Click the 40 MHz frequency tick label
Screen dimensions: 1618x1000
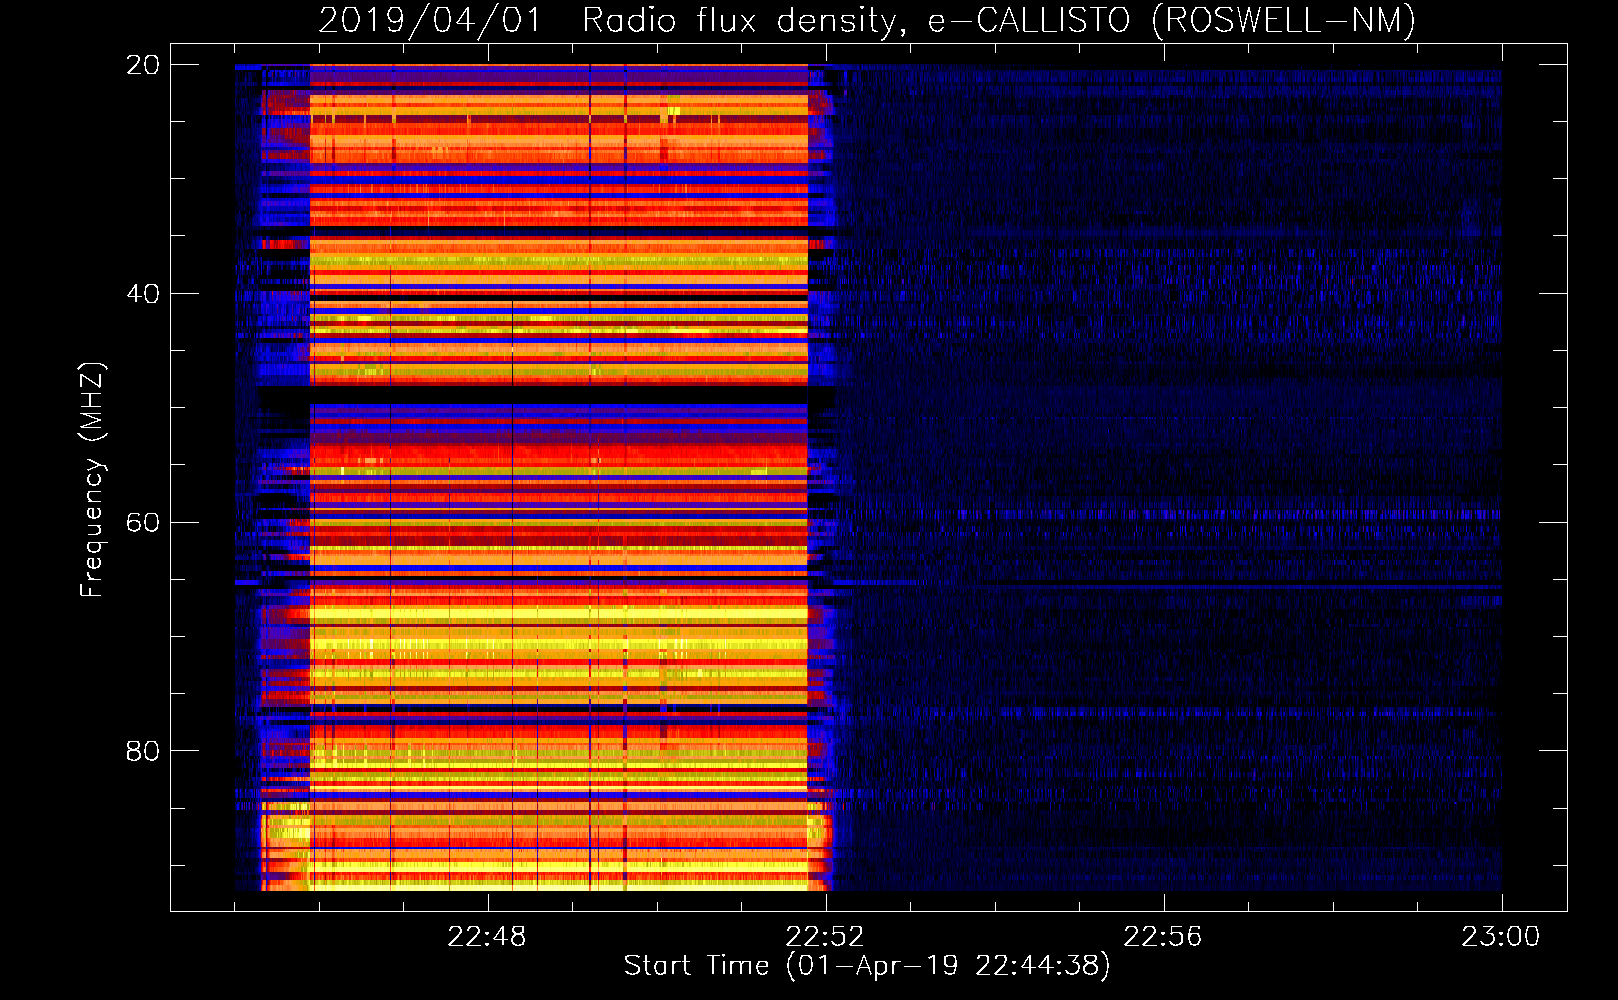[143, 294]
